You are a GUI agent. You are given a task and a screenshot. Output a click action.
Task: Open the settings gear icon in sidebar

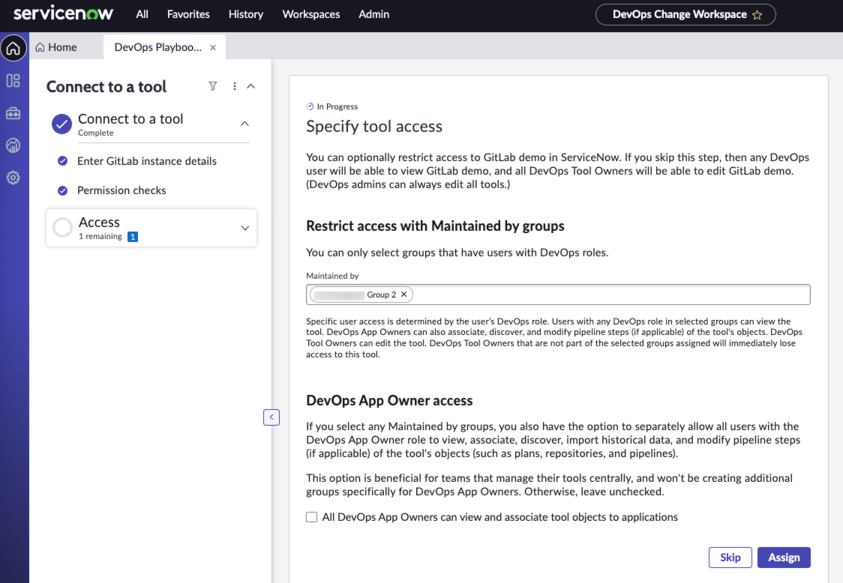tap(13, 177)
